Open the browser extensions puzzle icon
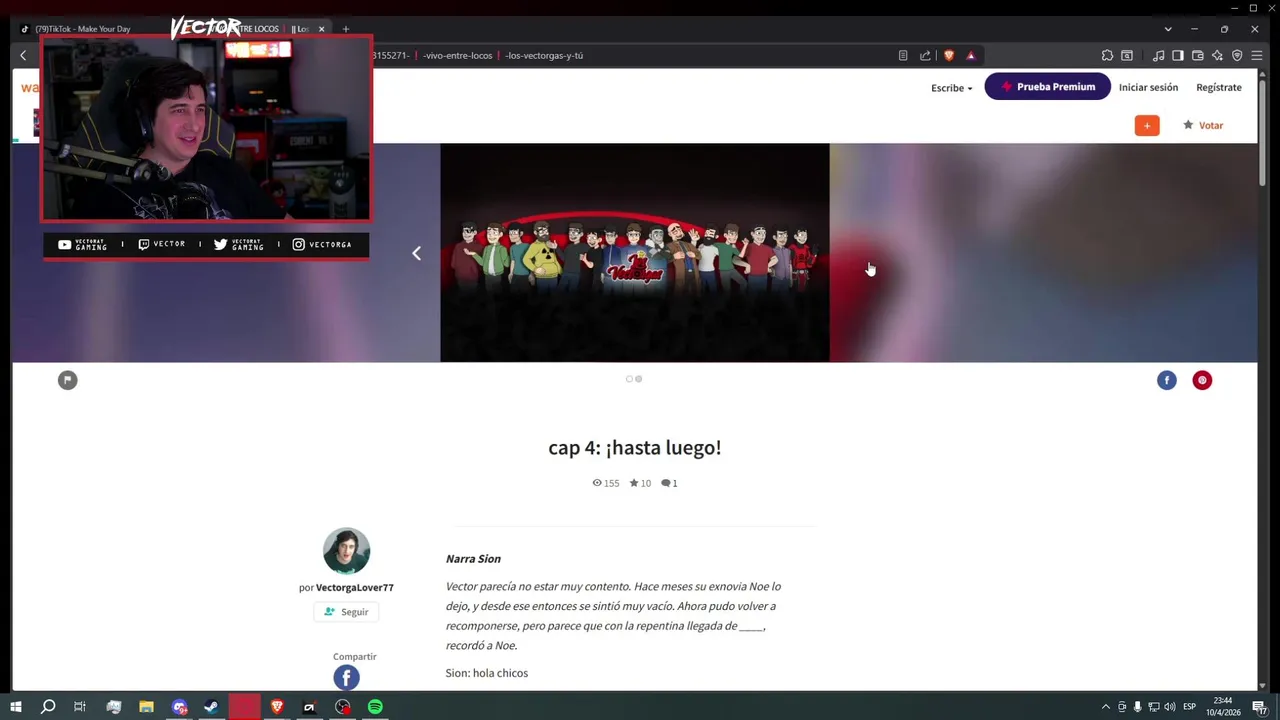The width and height of the screenshot is (1280, 720). tap(1107, 56)
